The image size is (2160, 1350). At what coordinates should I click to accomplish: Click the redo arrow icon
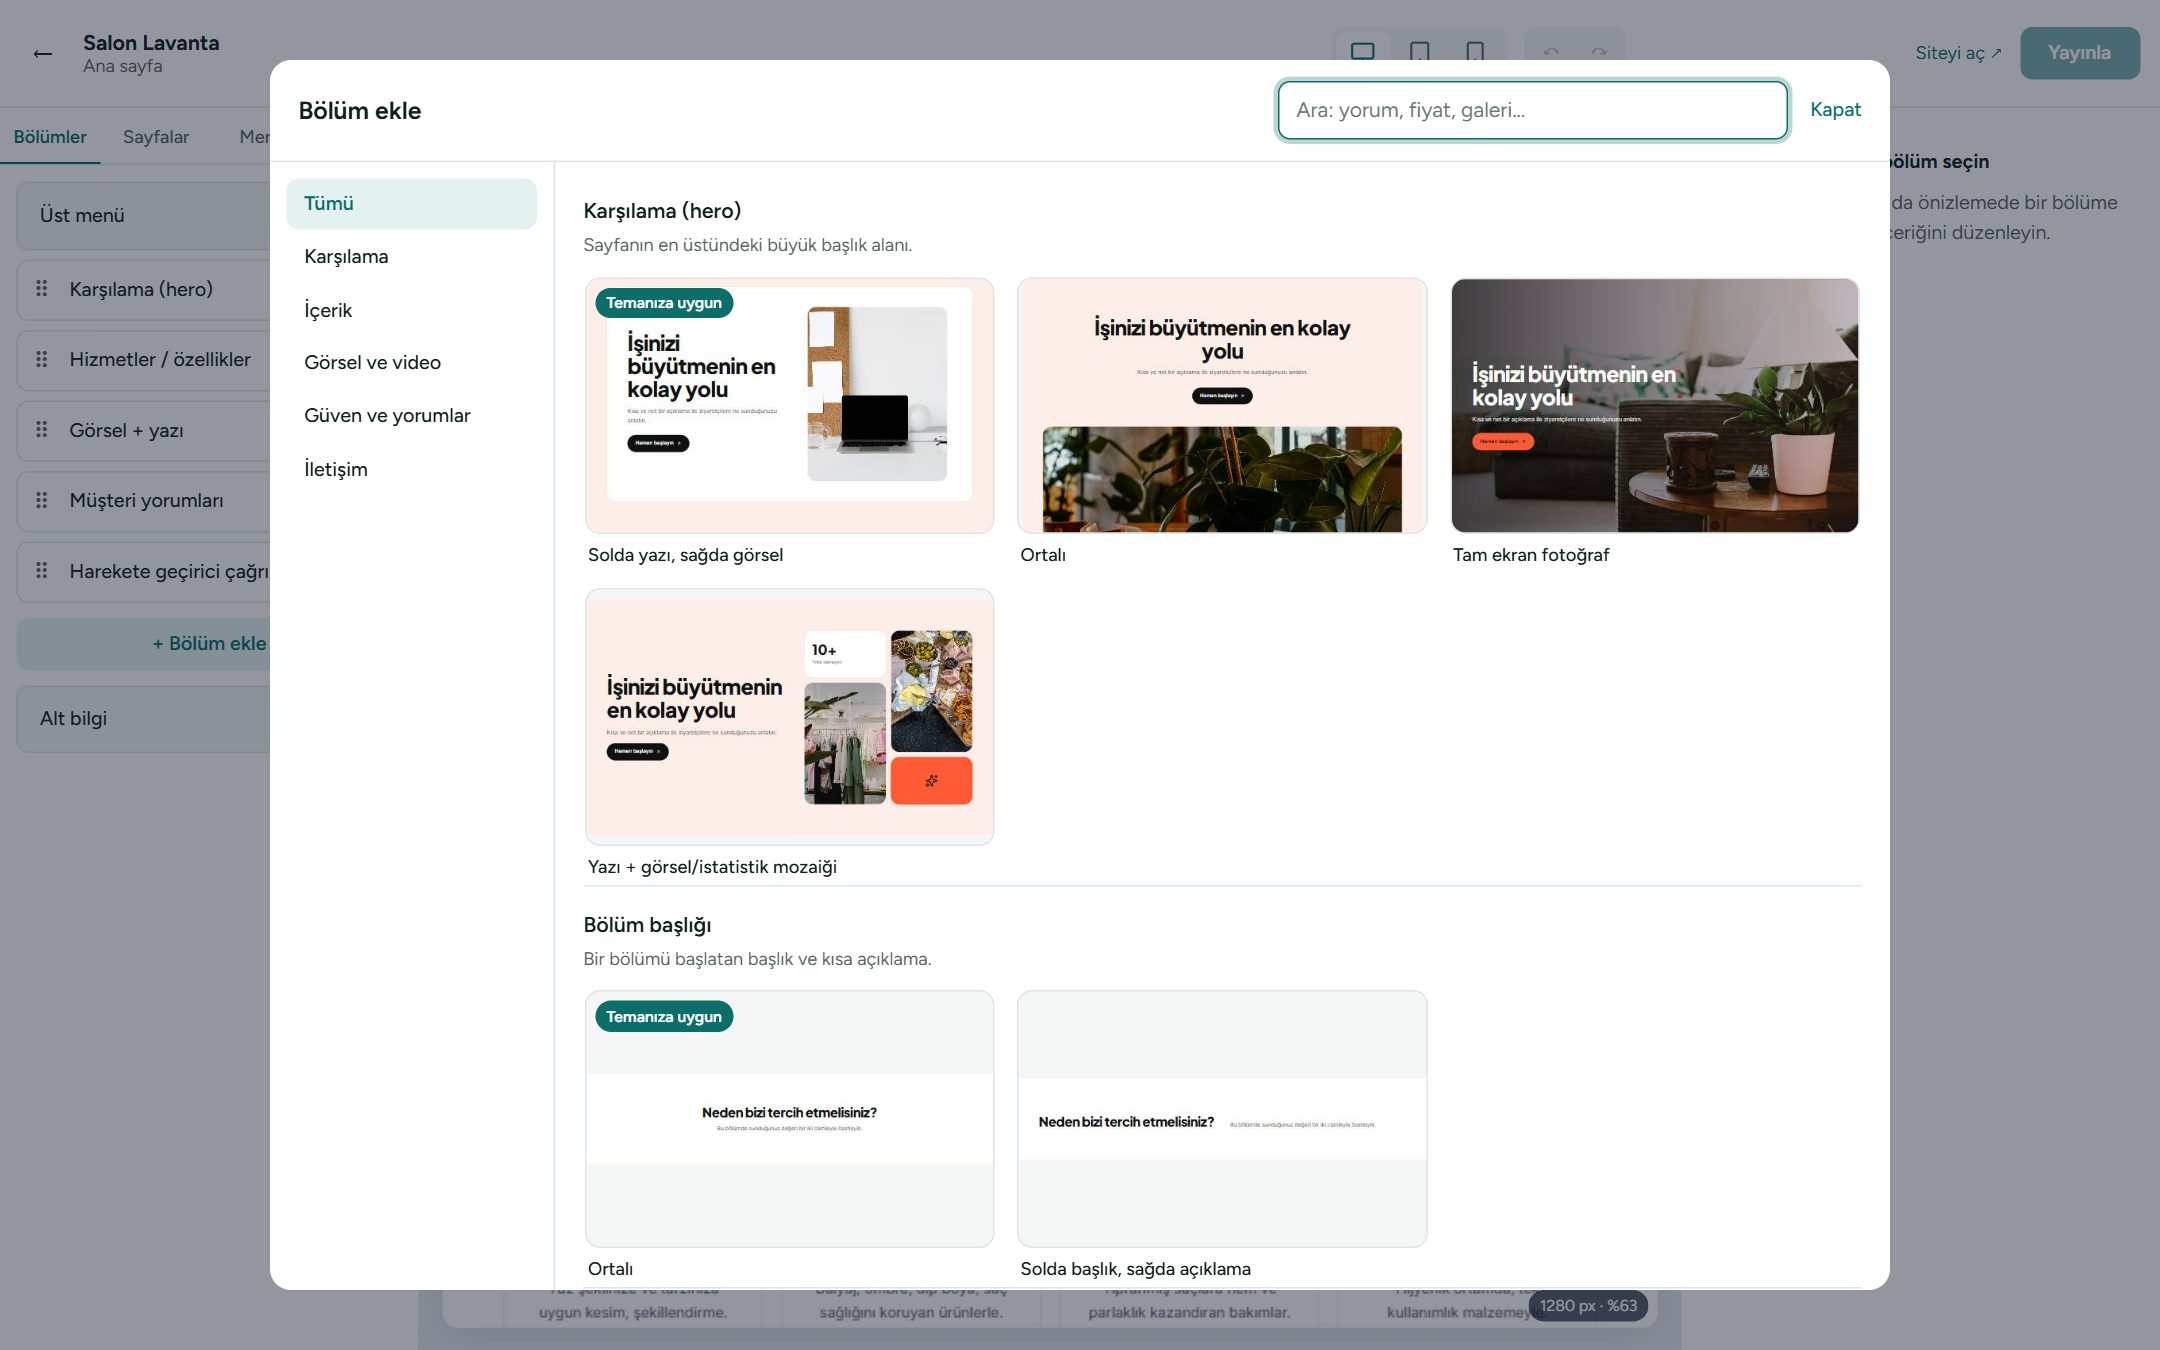1599,52
